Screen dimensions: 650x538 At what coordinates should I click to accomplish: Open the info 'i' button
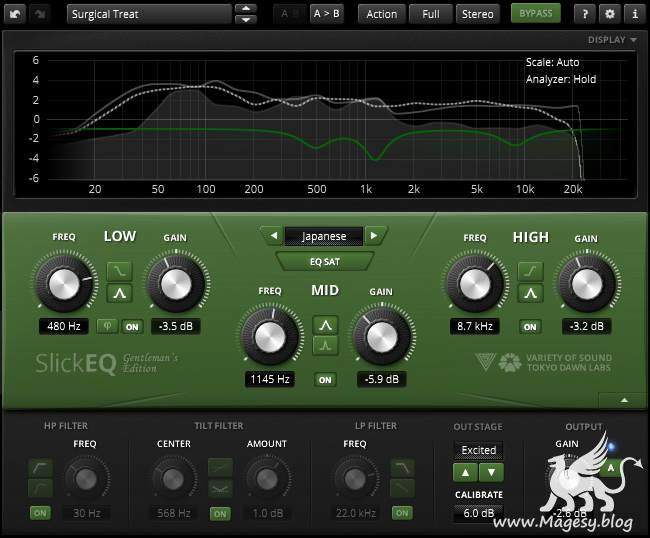(x=635, y=14)
